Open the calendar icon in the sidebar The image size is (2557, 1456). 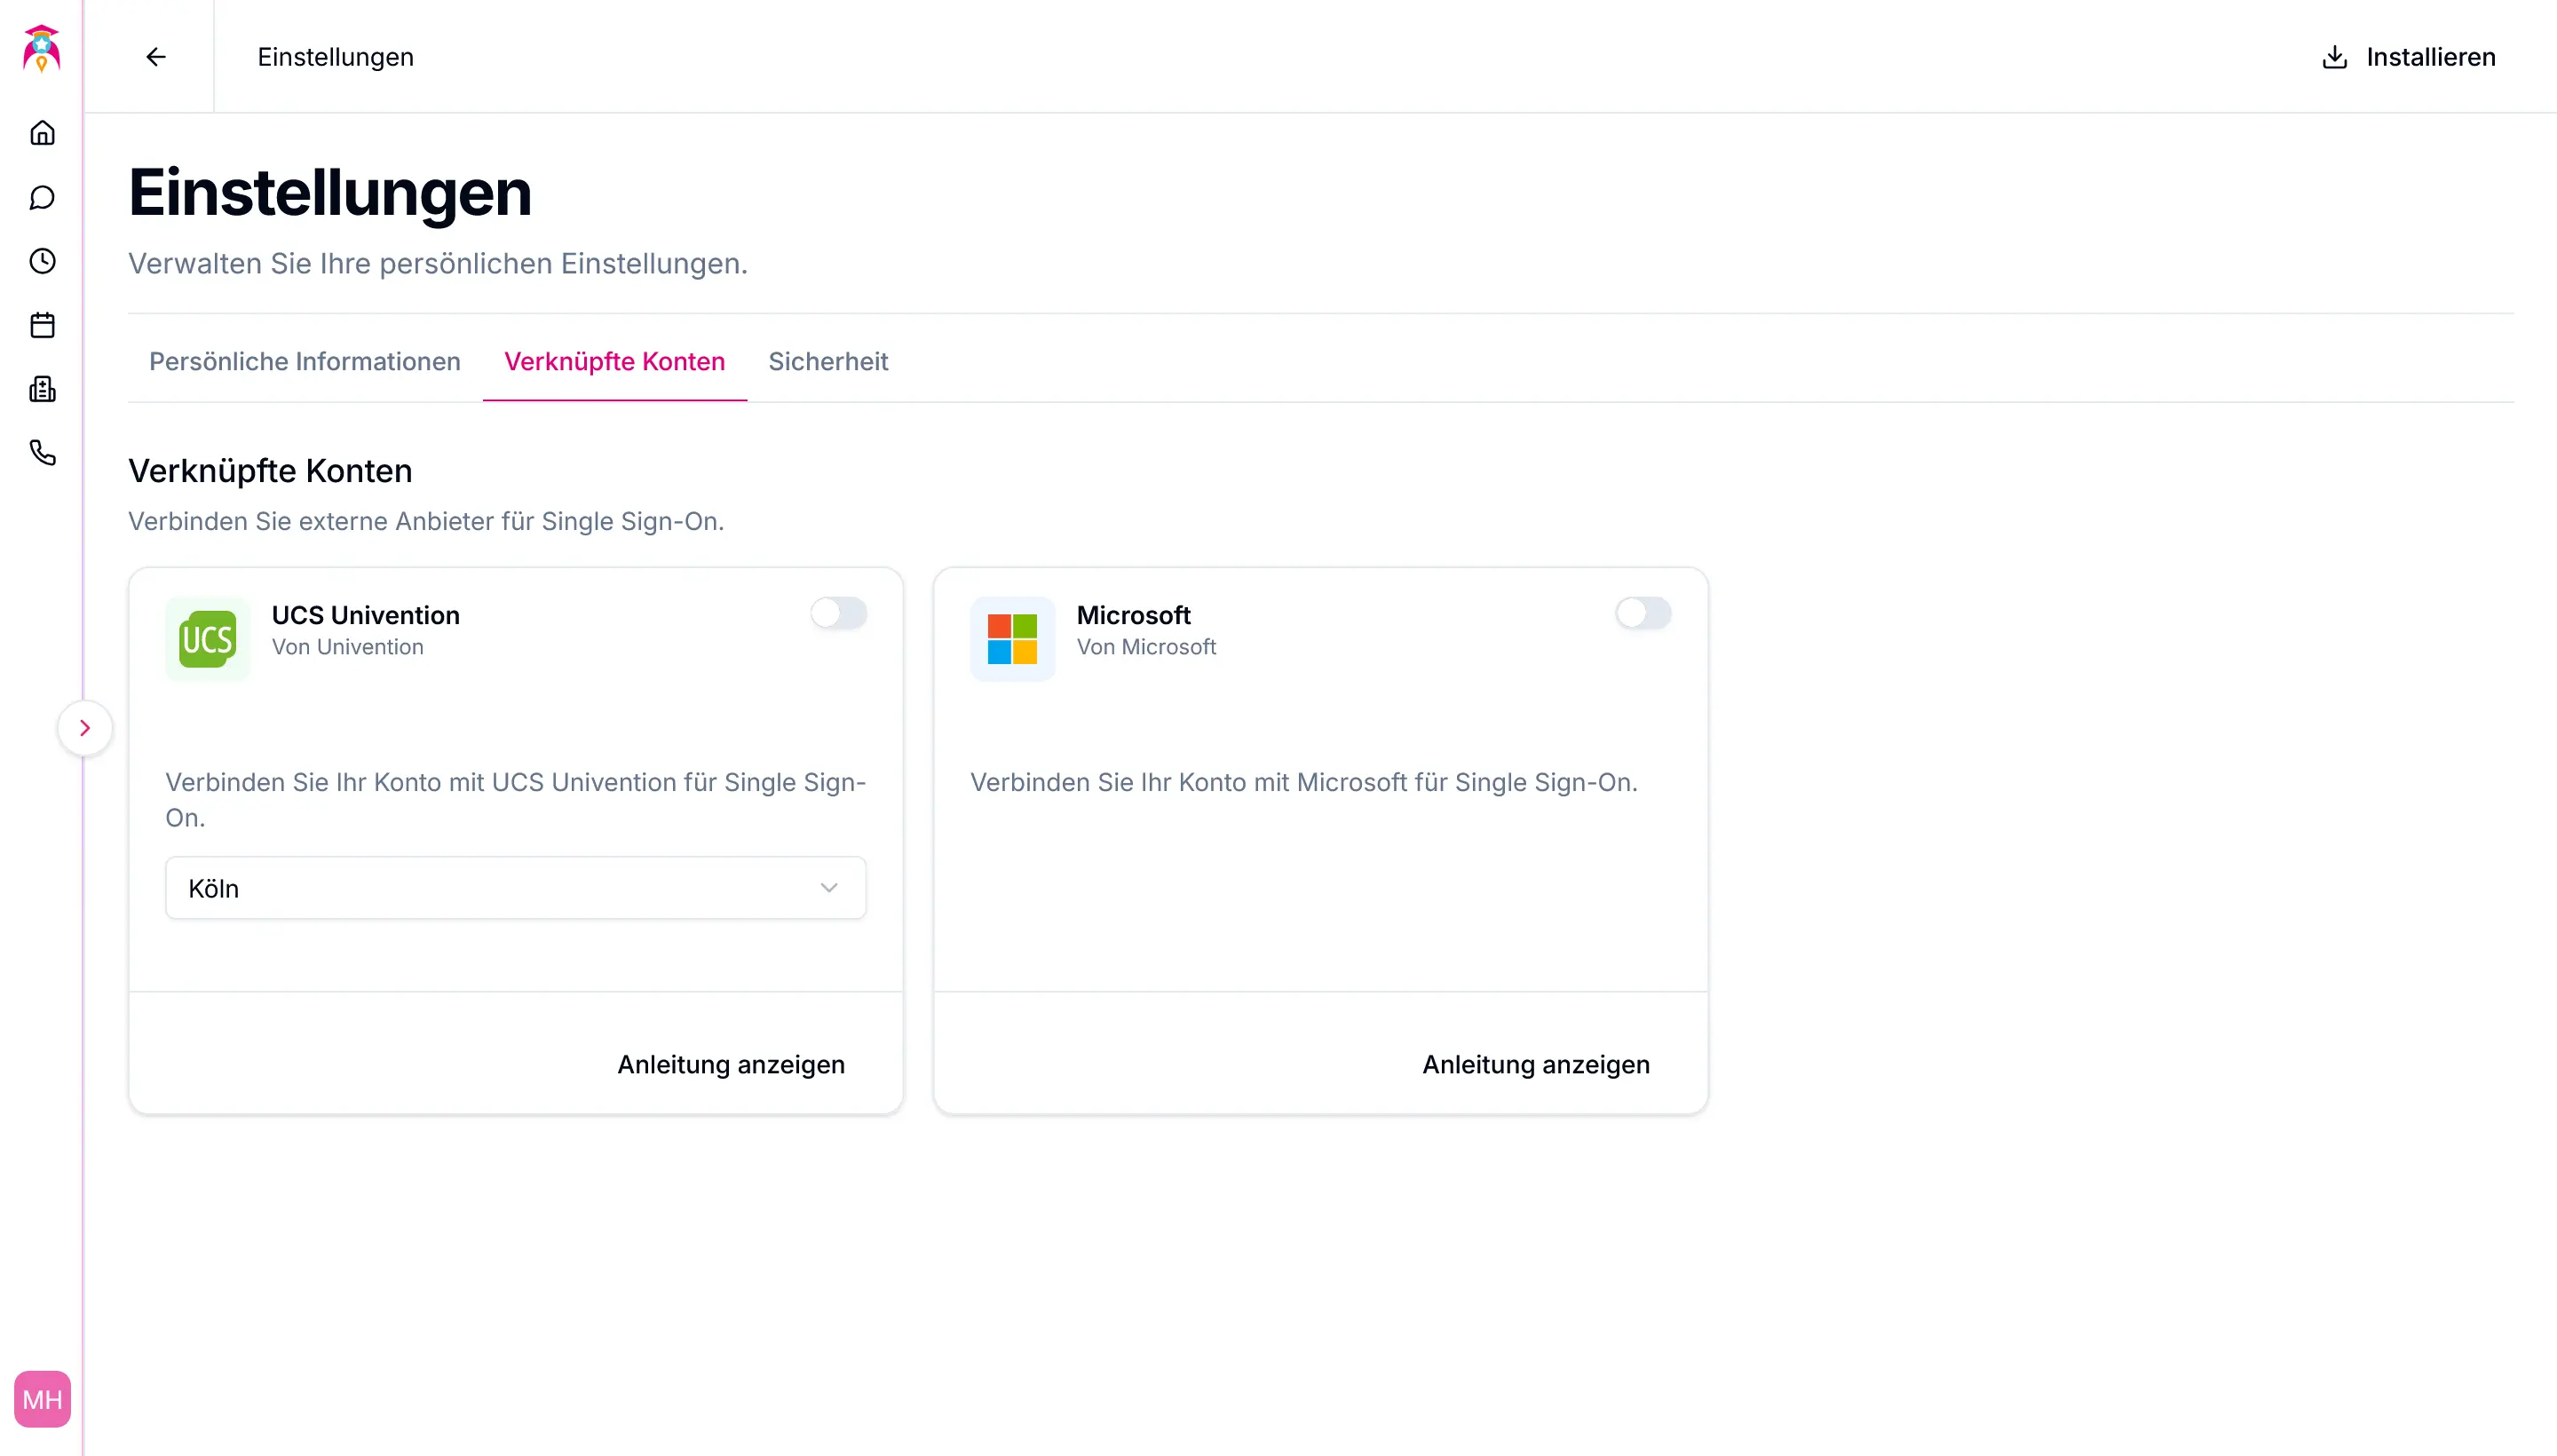pyautogui.click(x=42, y=325)
